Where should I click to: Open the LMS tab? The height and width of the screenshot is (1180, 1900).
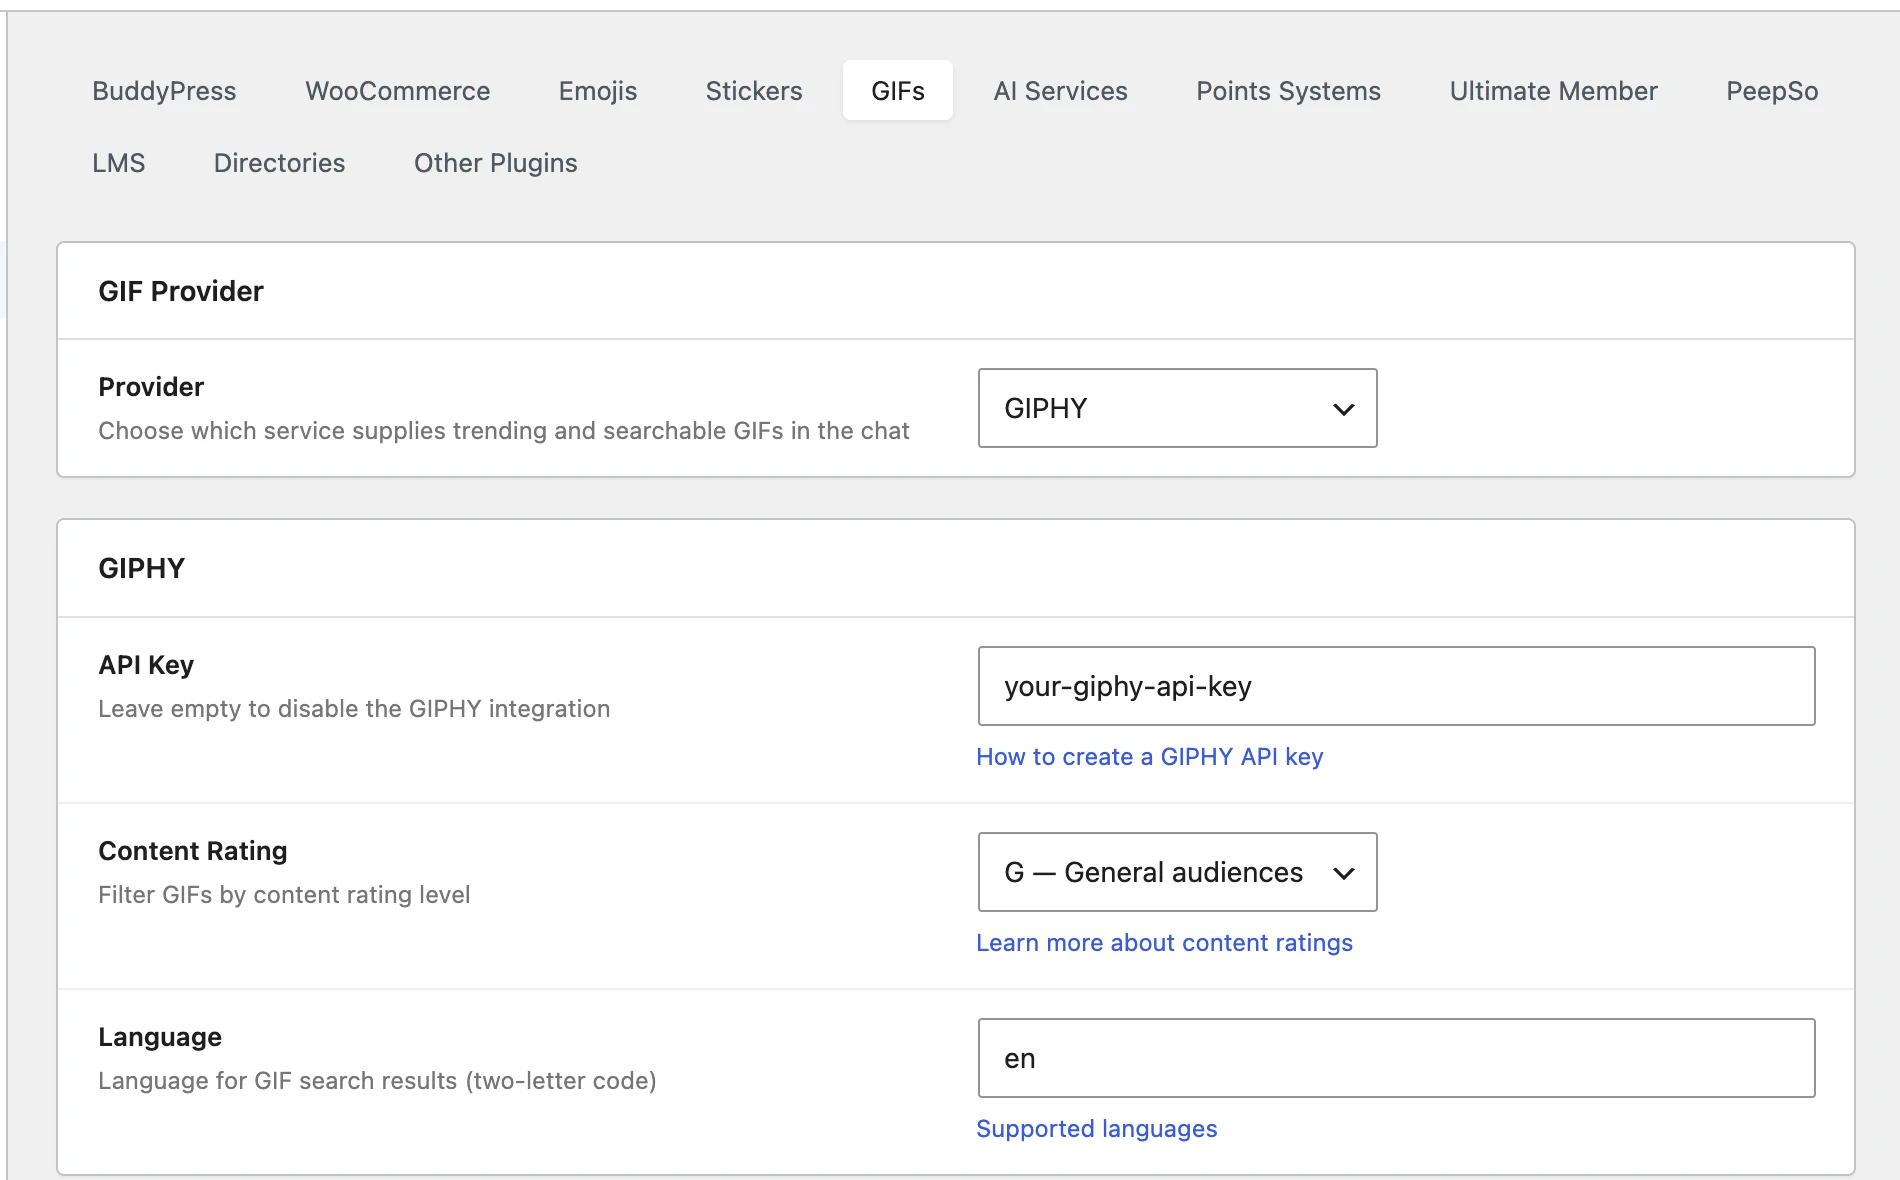tap(119, 163)
